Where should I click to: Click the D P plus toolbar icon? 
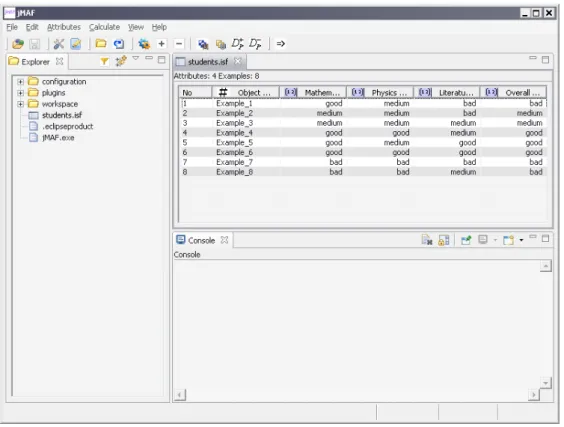(x=237, y=44)
